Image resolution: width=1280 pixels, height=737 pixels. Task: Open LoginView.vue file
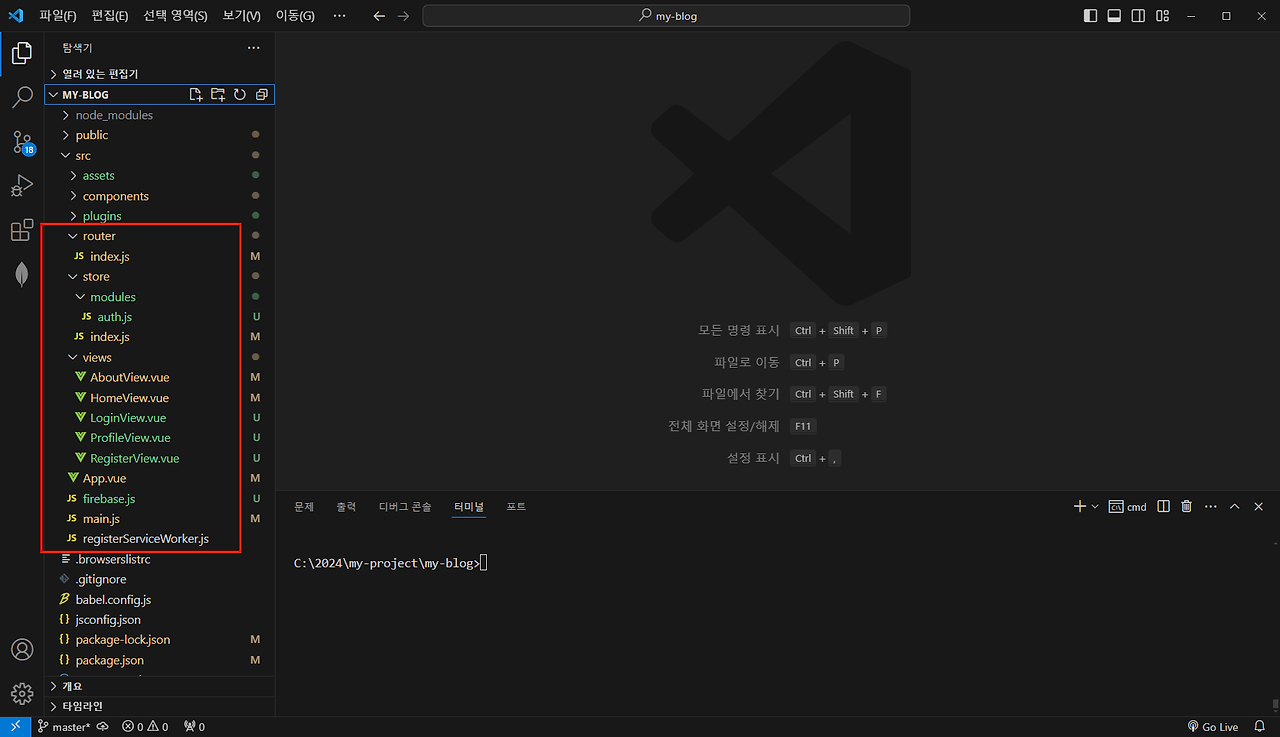160,418
